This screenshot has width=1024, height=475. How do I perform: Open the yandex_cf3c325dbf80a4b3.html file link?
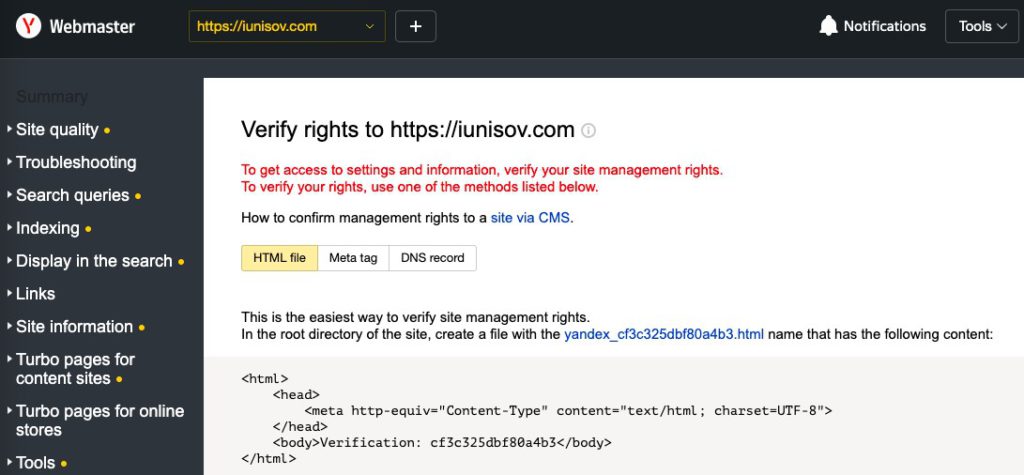pyautogui.click(x=664, y=335)
